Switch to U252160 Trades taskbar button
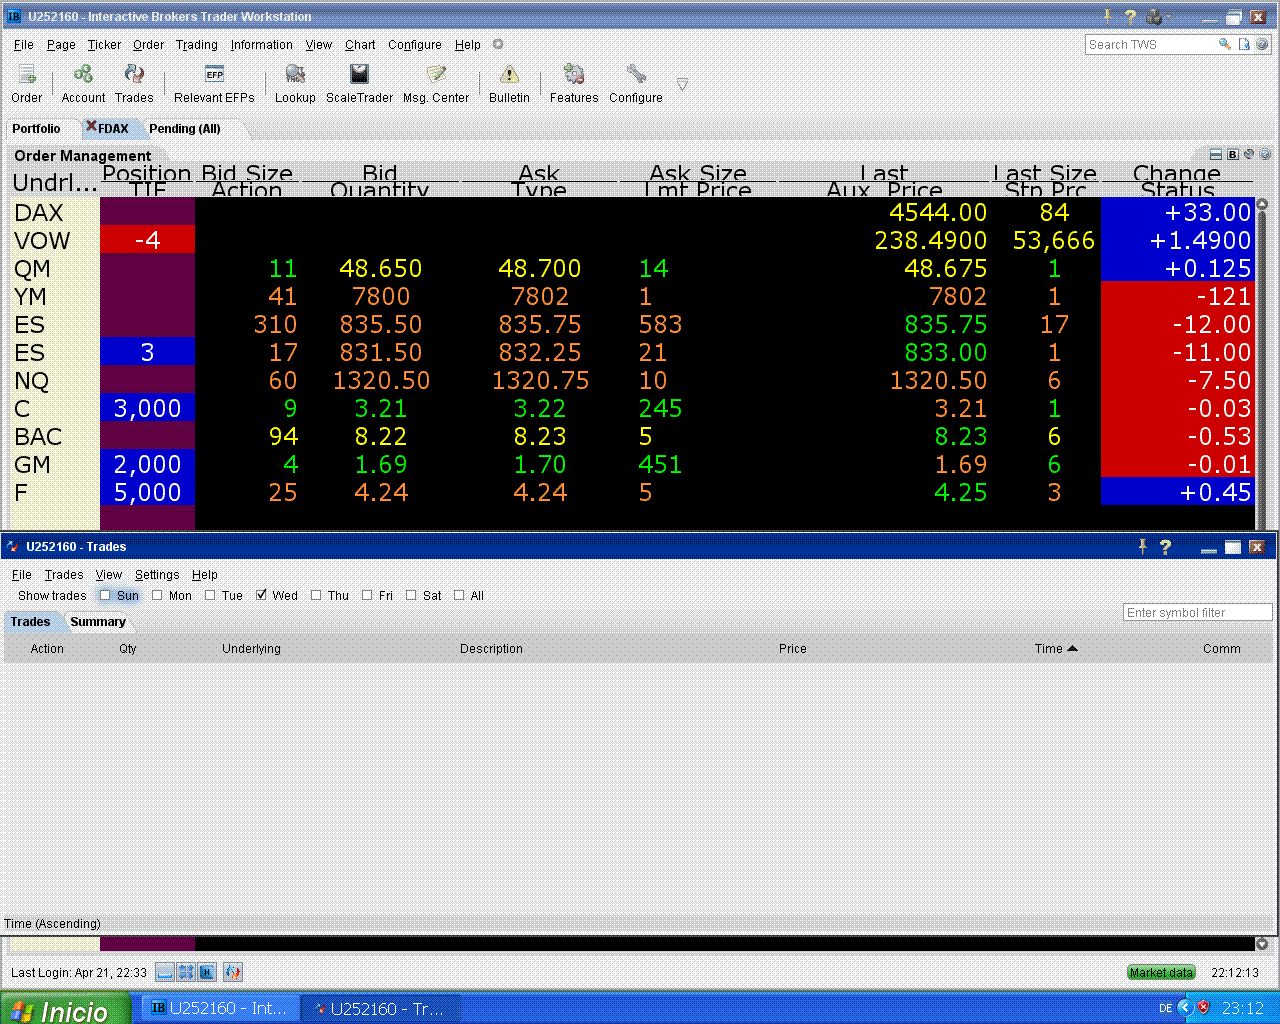This screenshot has width=1280, height=1024. point(381,1009)
